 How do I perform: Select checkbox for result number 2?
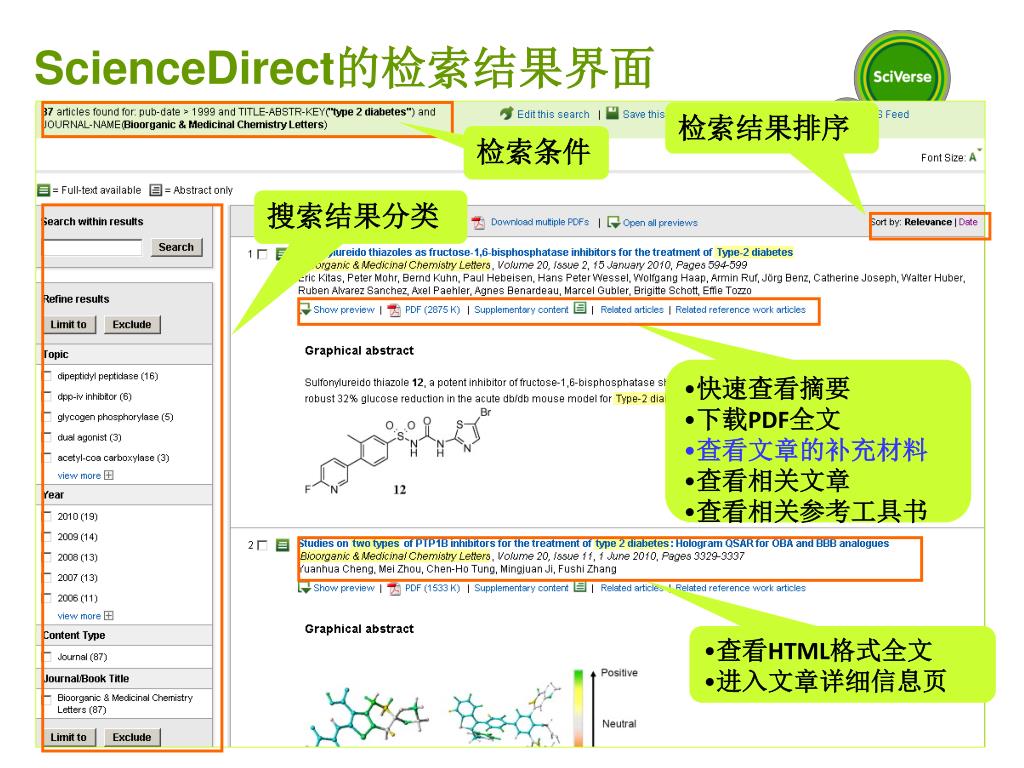point(263,545)
